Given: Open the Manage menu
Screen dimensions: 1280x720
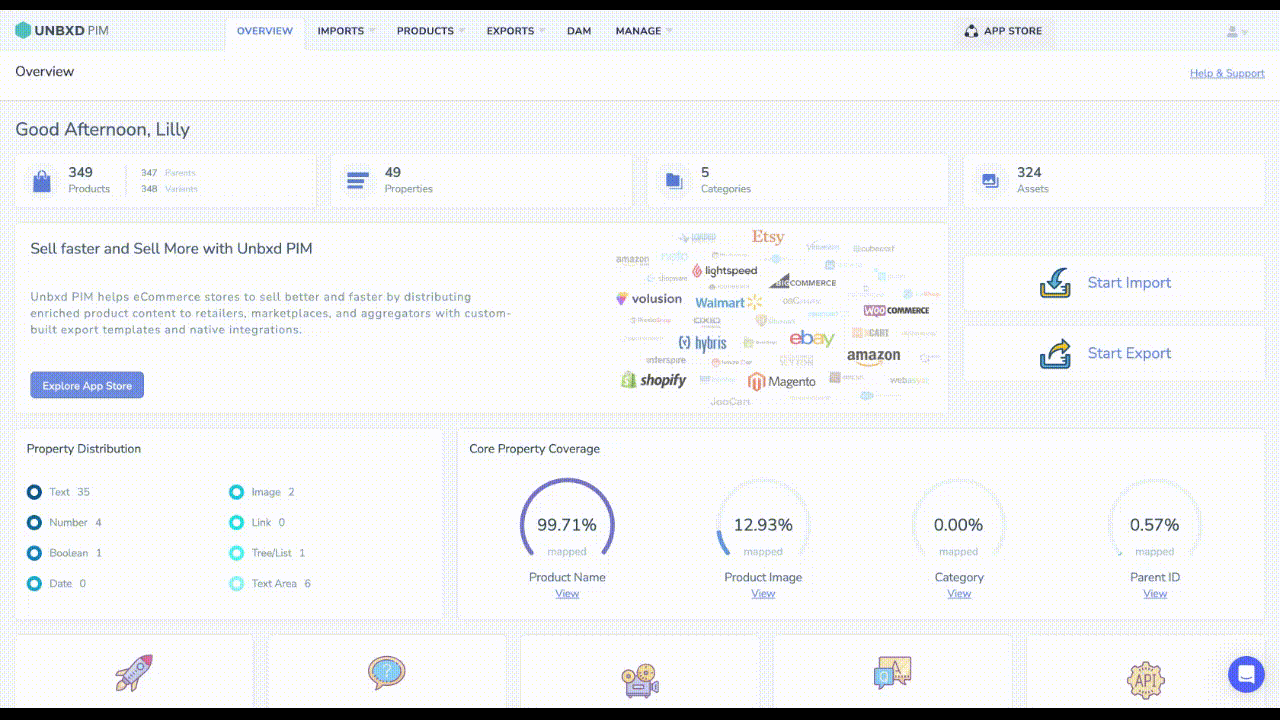Looking at the screenshot, I should pyautogui.click(x=638, y=31).
